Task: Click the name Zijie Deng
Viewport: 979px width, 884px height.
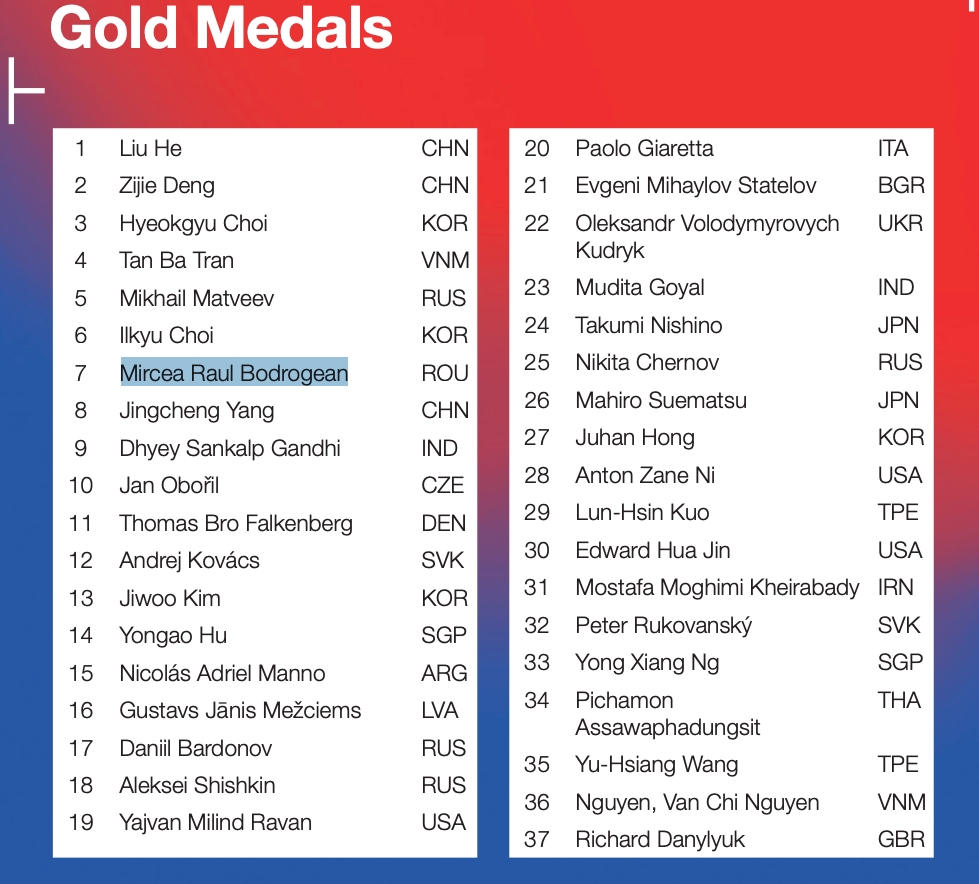Action: click(x=167, y=186)
